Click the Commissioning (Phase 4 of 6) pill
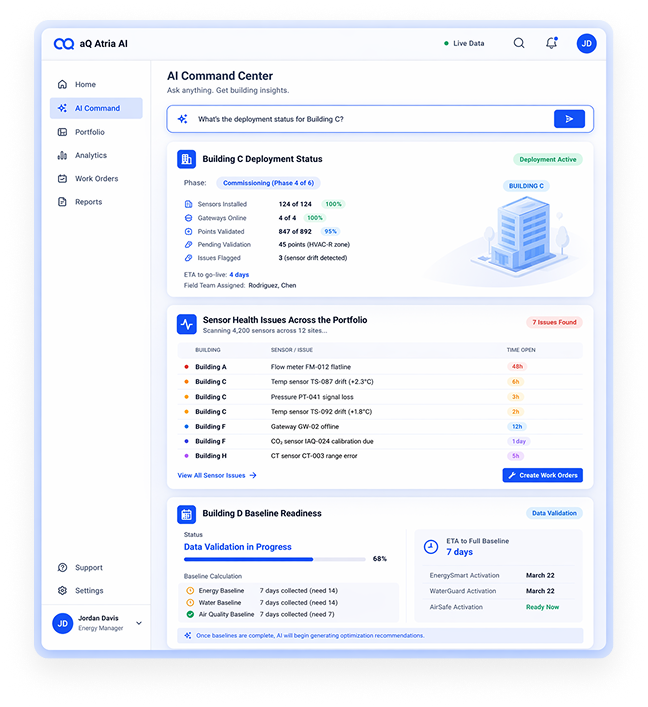The height and width of the screenshot is (707, 648). click(x=268, y=183)
